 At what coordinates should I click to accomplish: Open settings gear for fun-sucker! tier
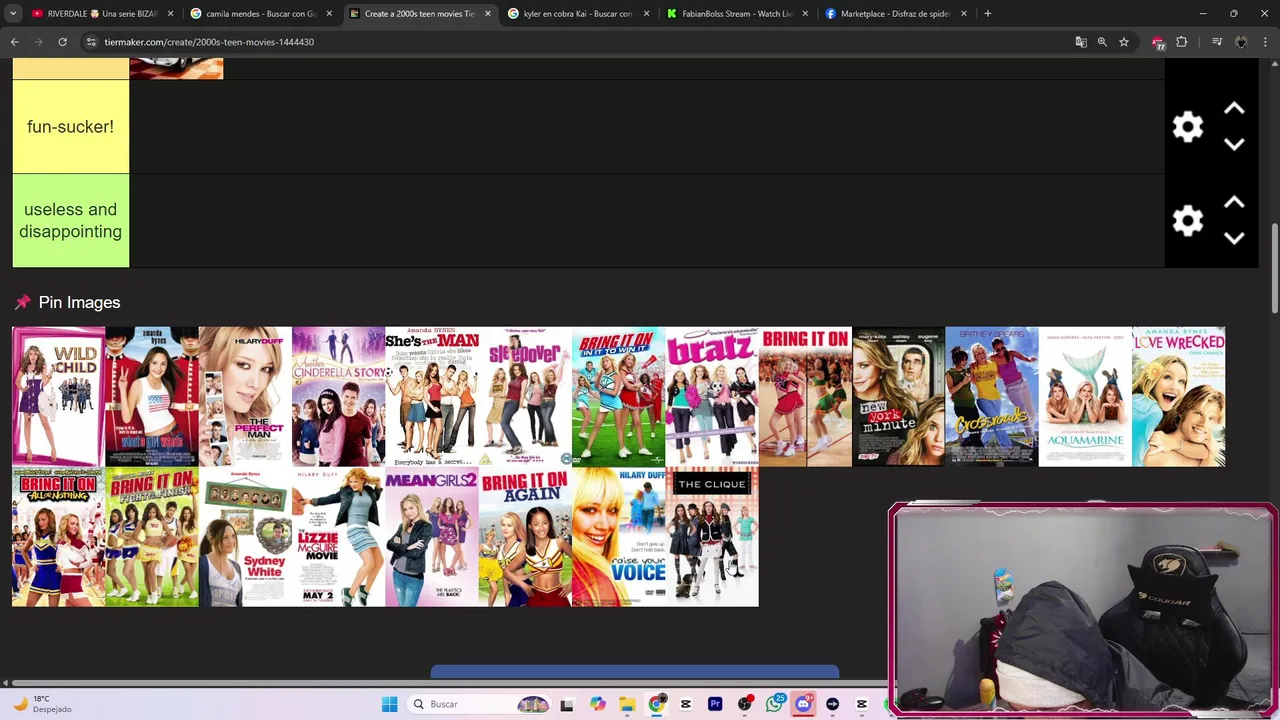(1187, 127)
